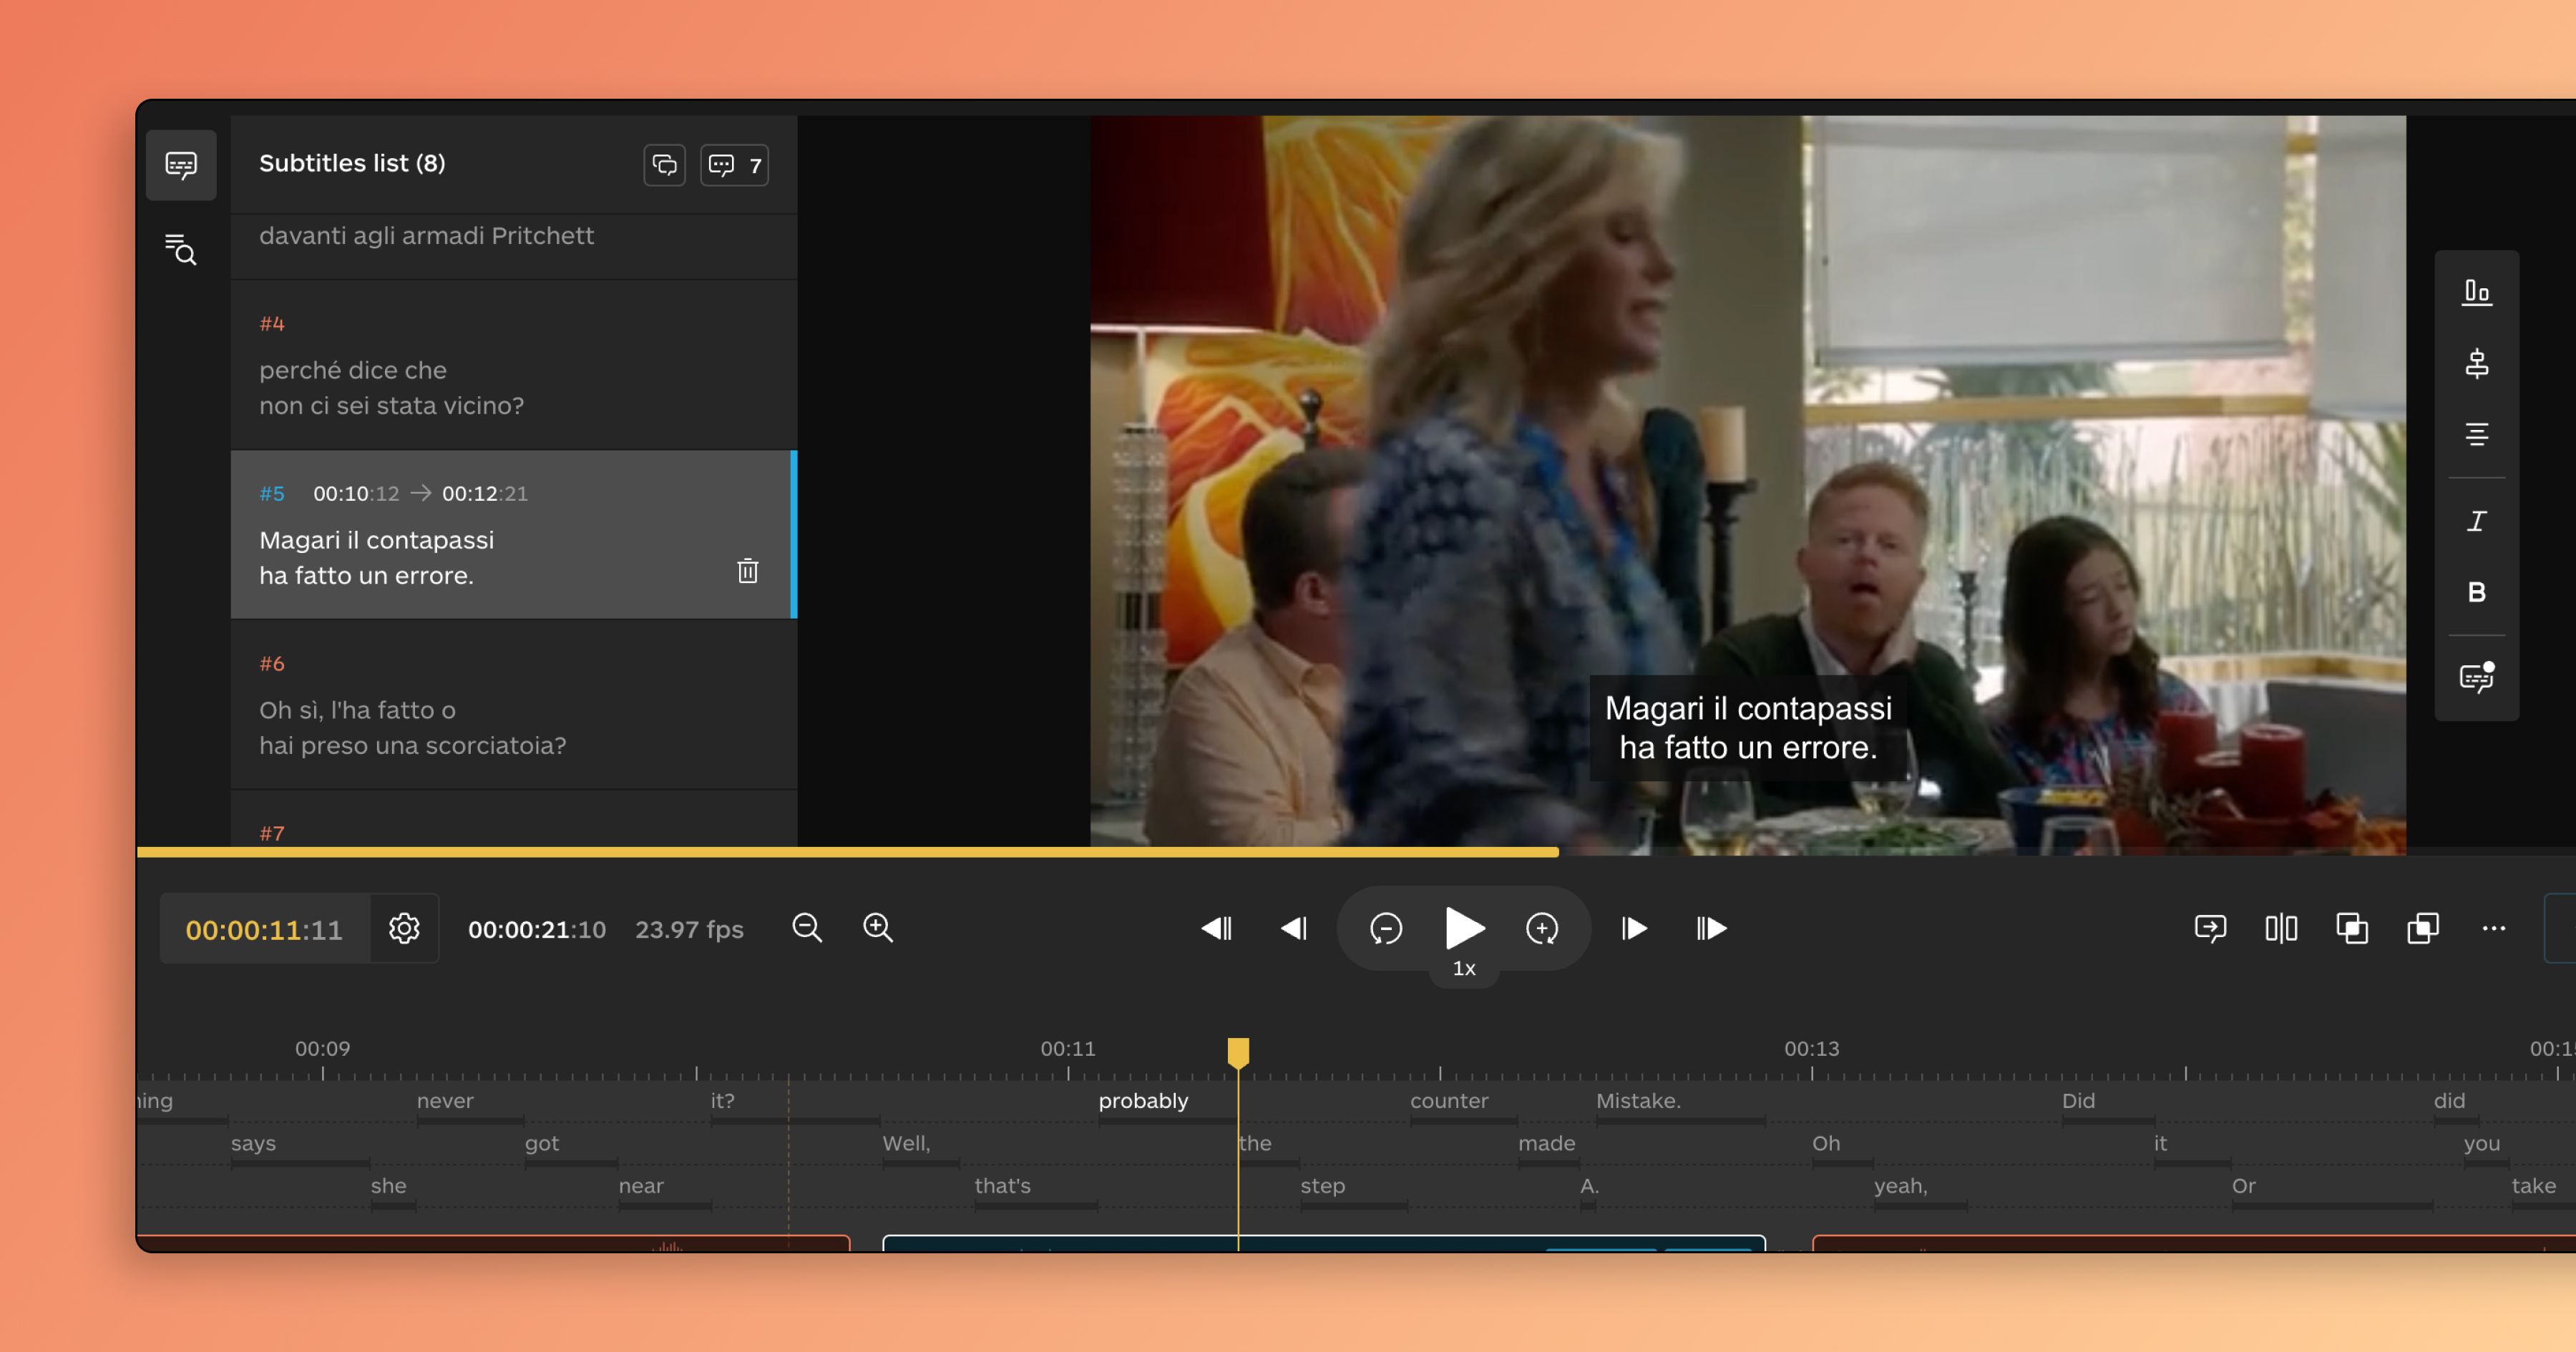The image size is (2576, 1352).
Task: Open the subtitles list panel icon
Action: 181,165
